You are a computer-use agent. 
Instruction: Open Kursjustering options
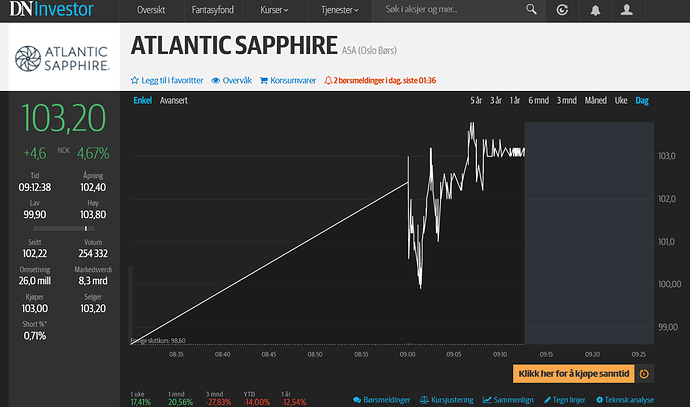445,400
